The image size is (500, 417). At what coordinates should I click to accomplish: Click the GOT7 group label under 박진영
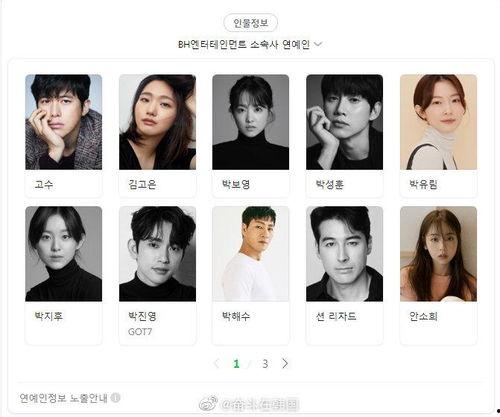point(140,332)
